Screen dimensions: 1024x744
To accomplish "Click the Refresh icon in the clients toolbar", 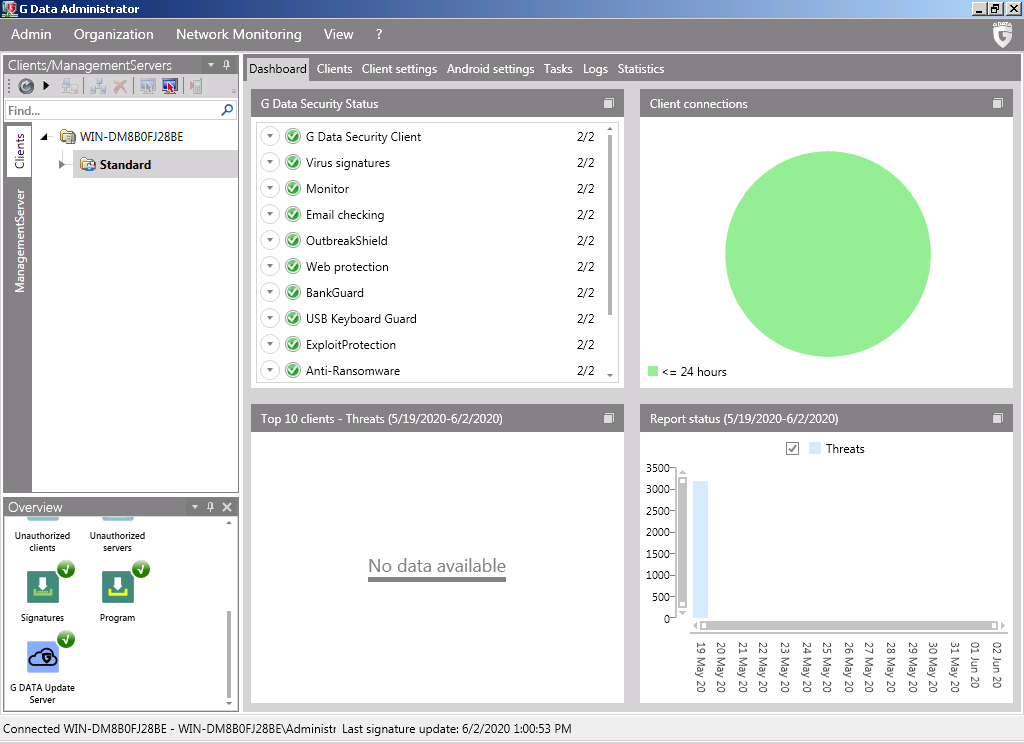I will coord(26,87).
